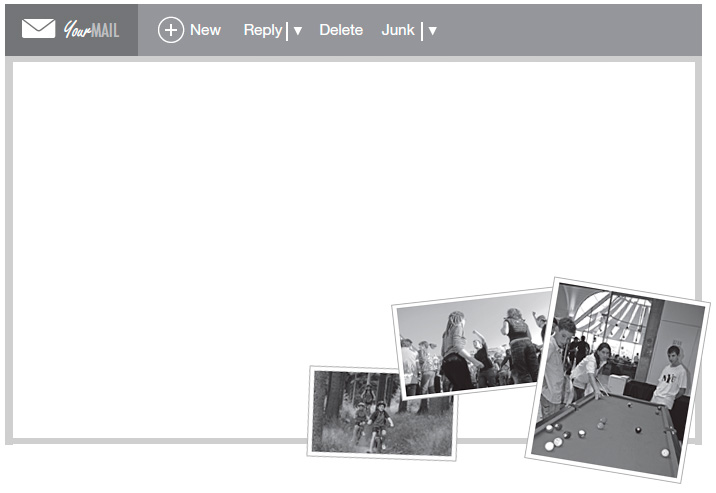
Task: Open the forest cyclists photo
Action: coord(380,412)
